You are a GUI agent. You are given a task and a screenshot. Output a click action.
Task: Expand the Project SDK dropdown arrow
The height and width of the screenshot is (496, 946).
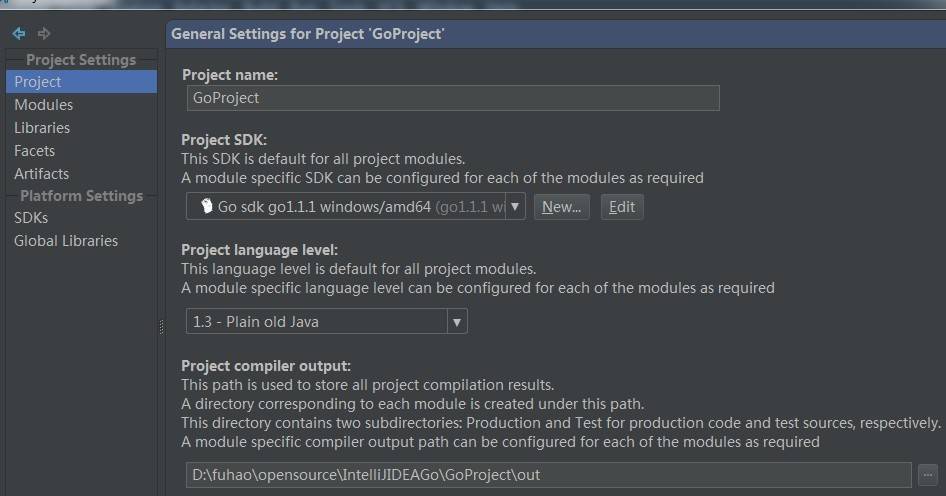pos(515,207)
